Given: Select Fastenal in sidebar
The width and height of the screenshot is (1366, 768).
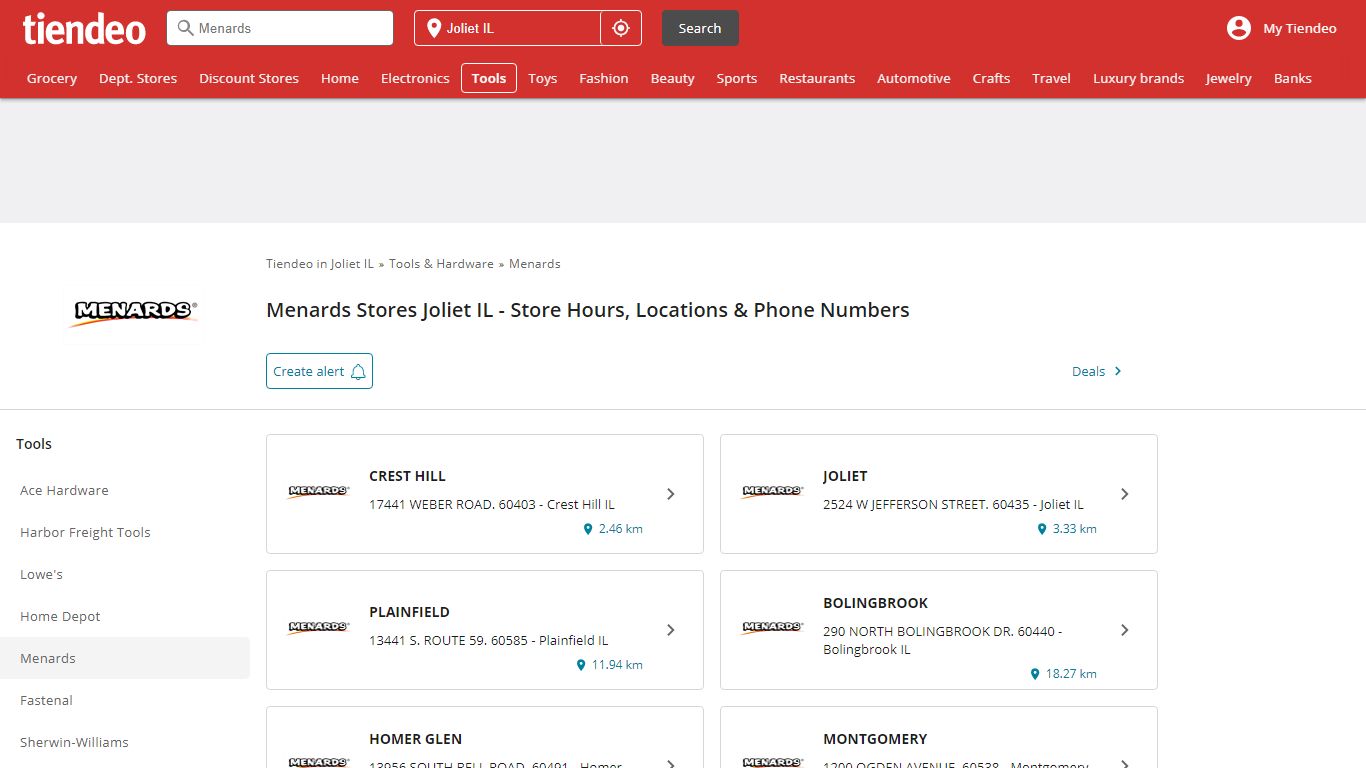Looking at the screenshot, I should (x=46, y=700).
